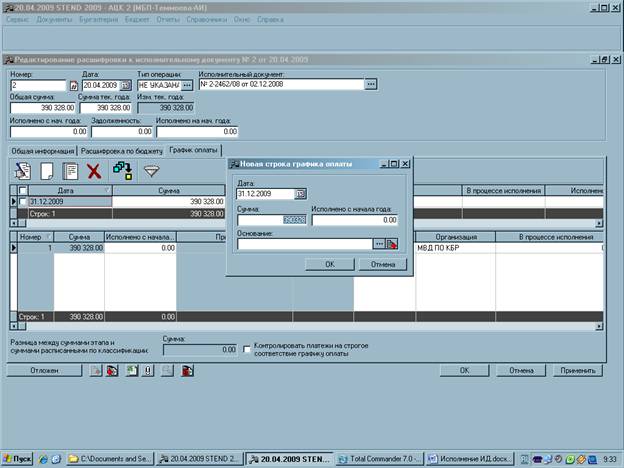Screen dimensions: 624x468
Task: Open calendar picker next to date 20.04.2009
Action: (126, 85)
